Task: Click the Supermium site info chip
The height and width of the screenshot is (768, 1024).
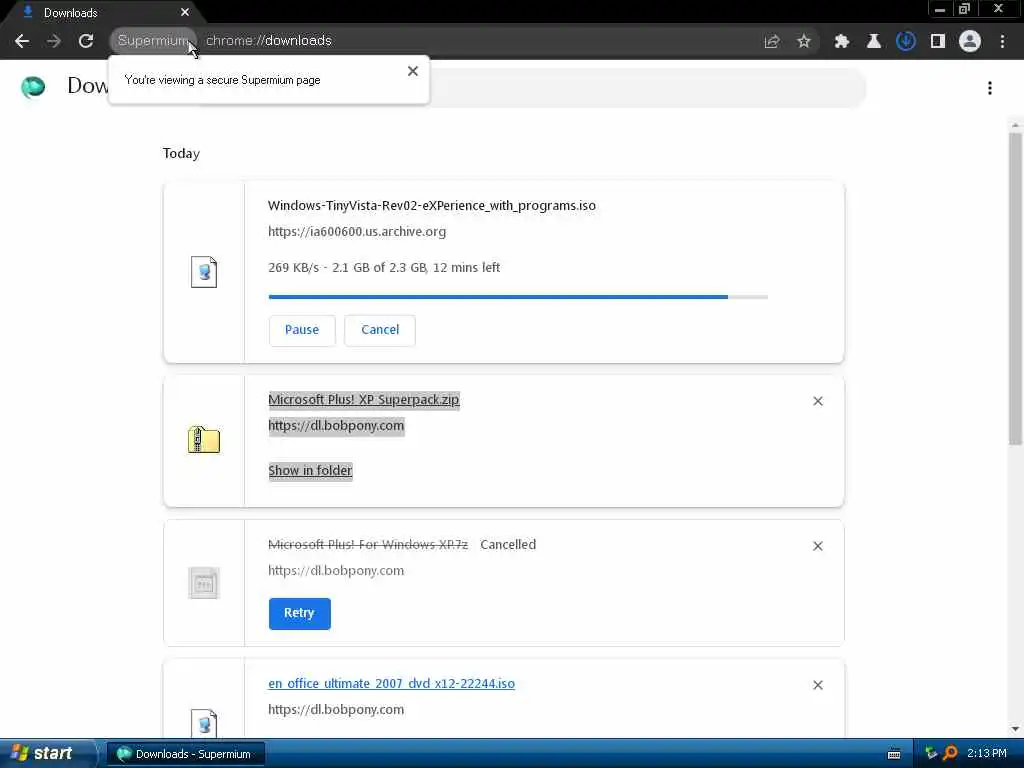Action: (x=153, y=40)
